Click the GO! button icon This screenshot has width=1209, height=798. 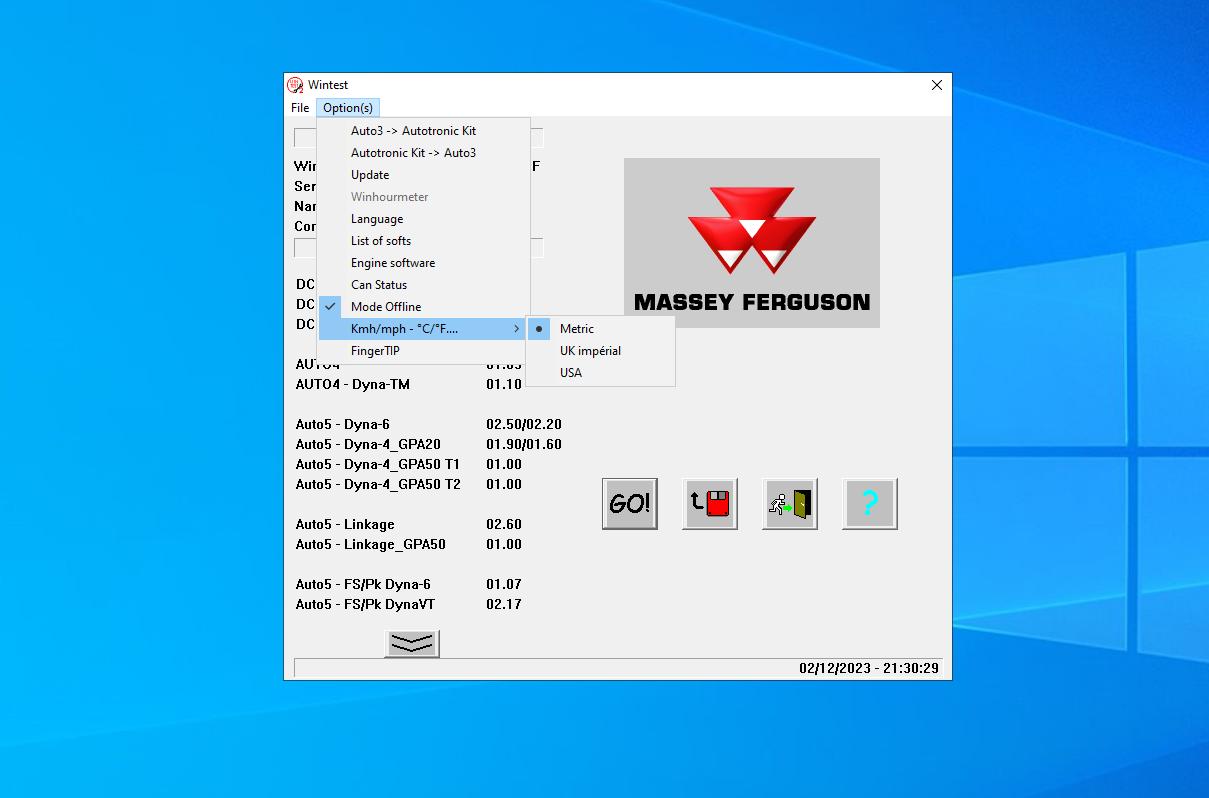pos(630,503)
